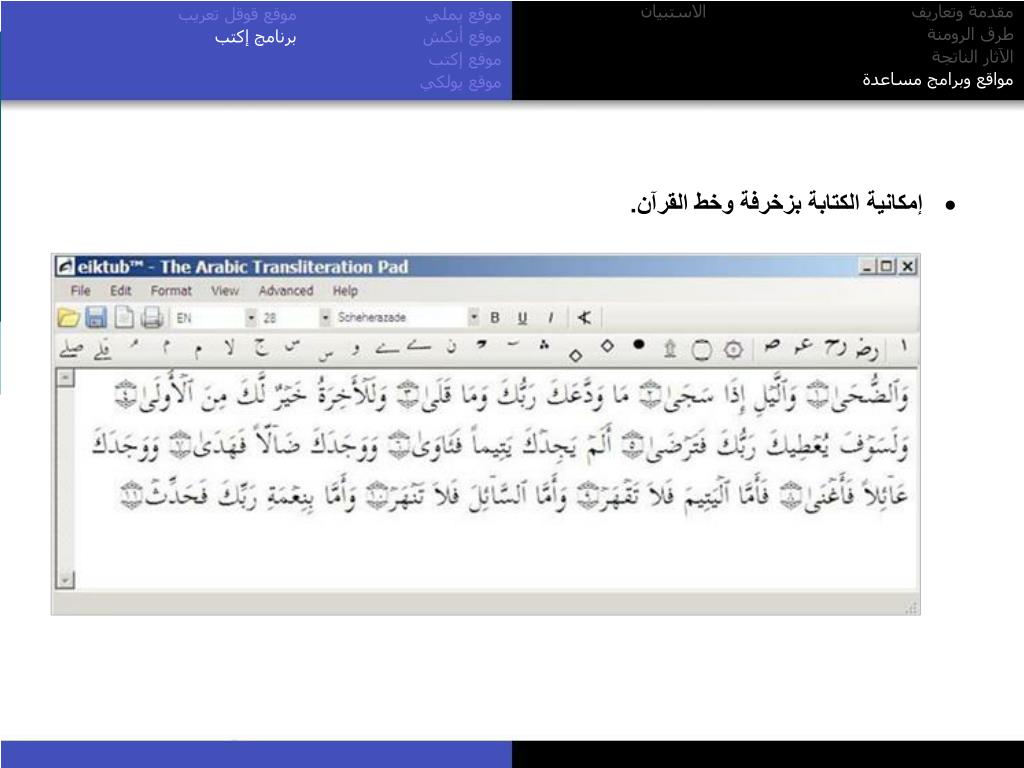Viewport: 1024px width, 768px height.
Task: Insert the small ن symbol
Action: pyautogui.click(x=451, y=347)
